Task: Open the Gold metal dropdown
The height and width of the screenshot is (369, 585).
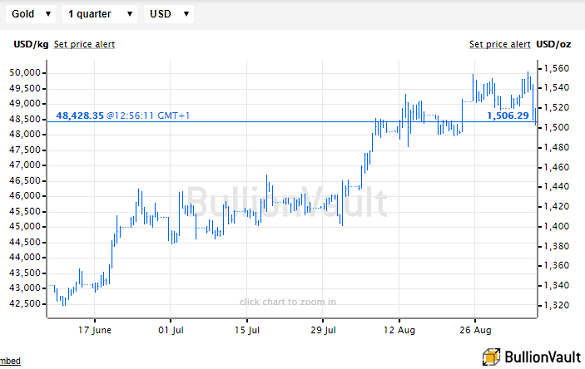Action: [31, 14]
